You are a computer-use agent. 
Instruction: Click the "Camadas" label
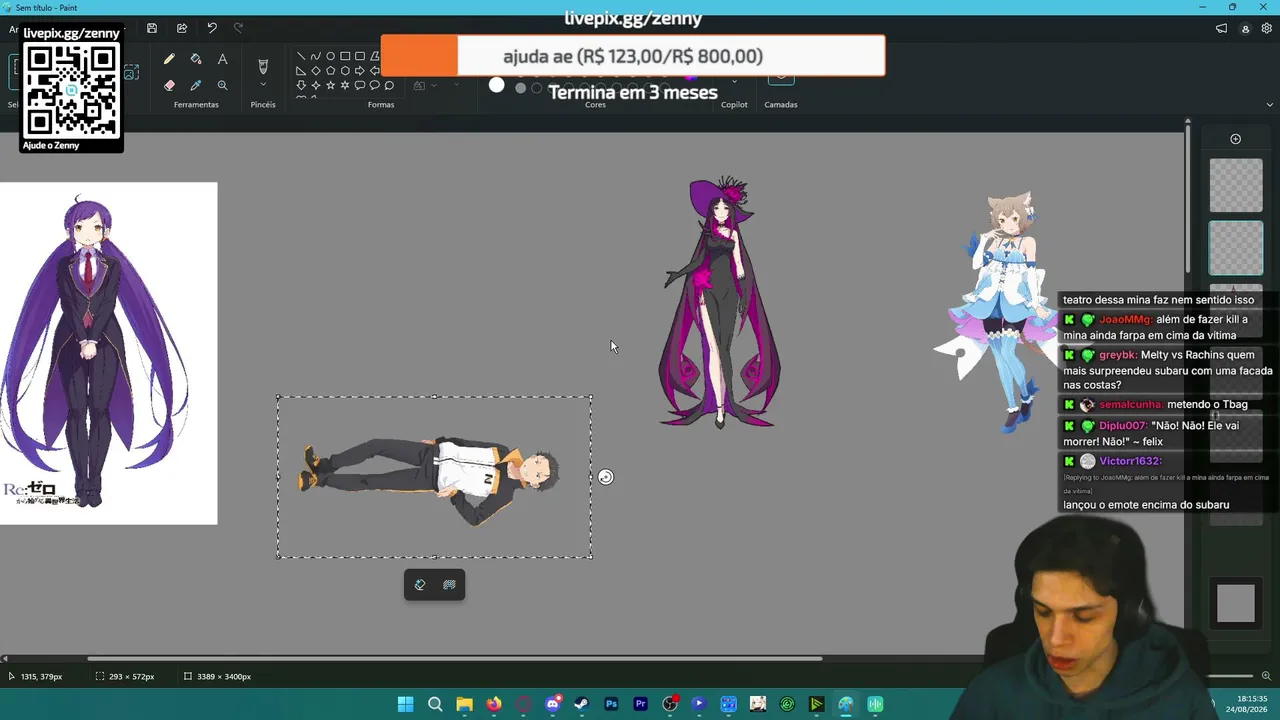[781, 105]
